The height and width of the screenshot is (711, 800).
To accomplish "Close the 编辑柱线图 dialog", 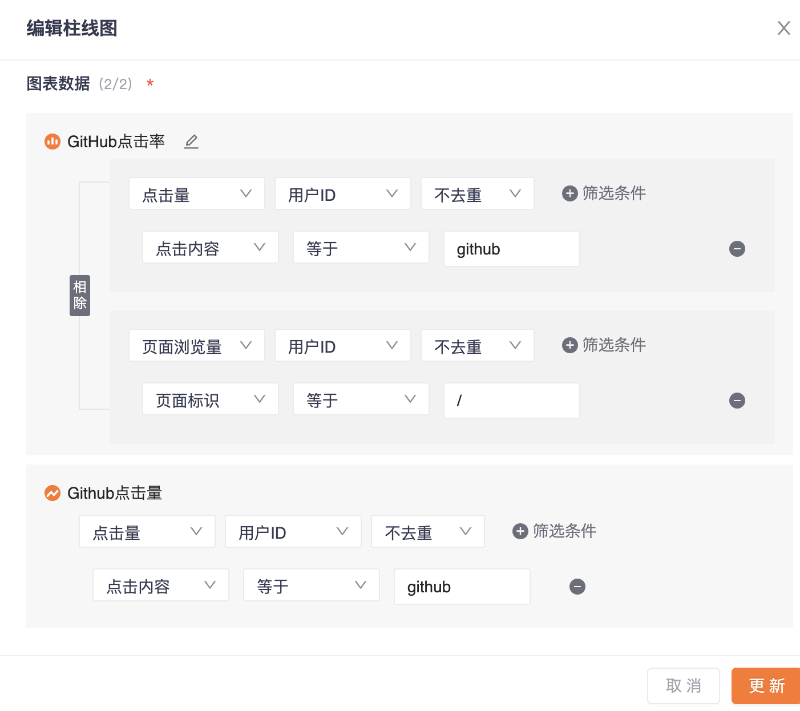I will tap(783, 28).
